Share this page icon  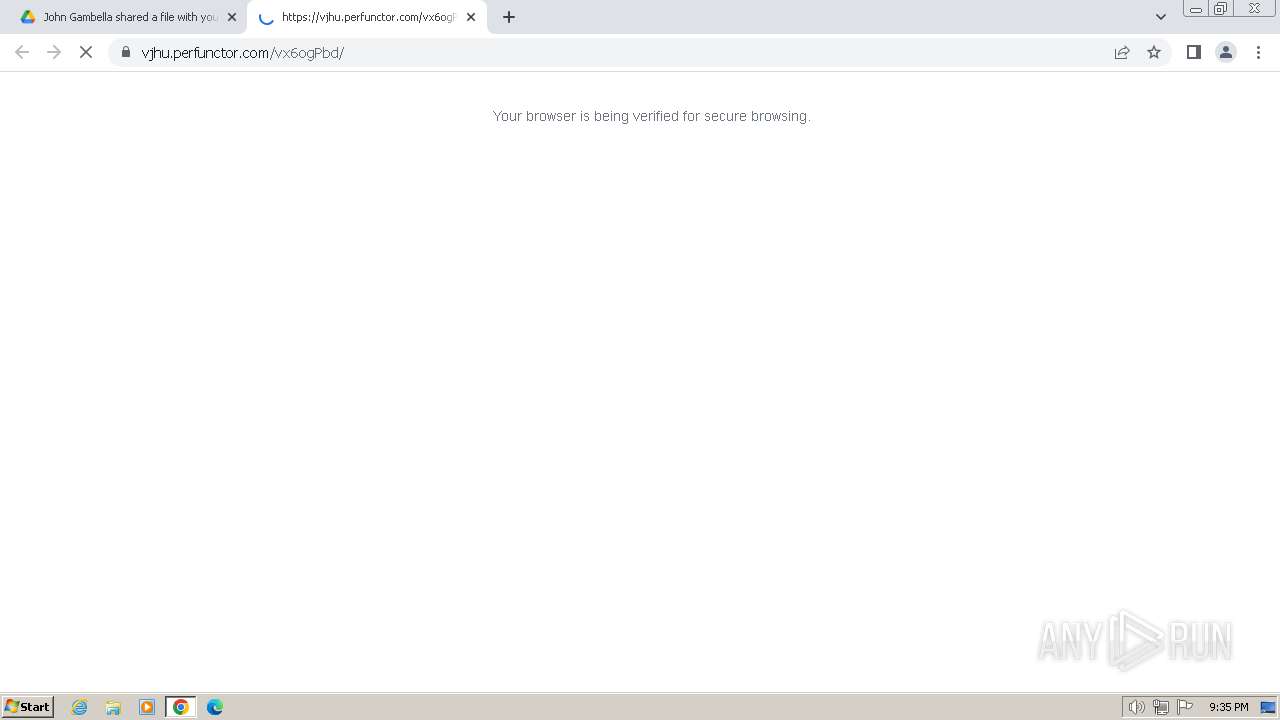[1122, 52]
